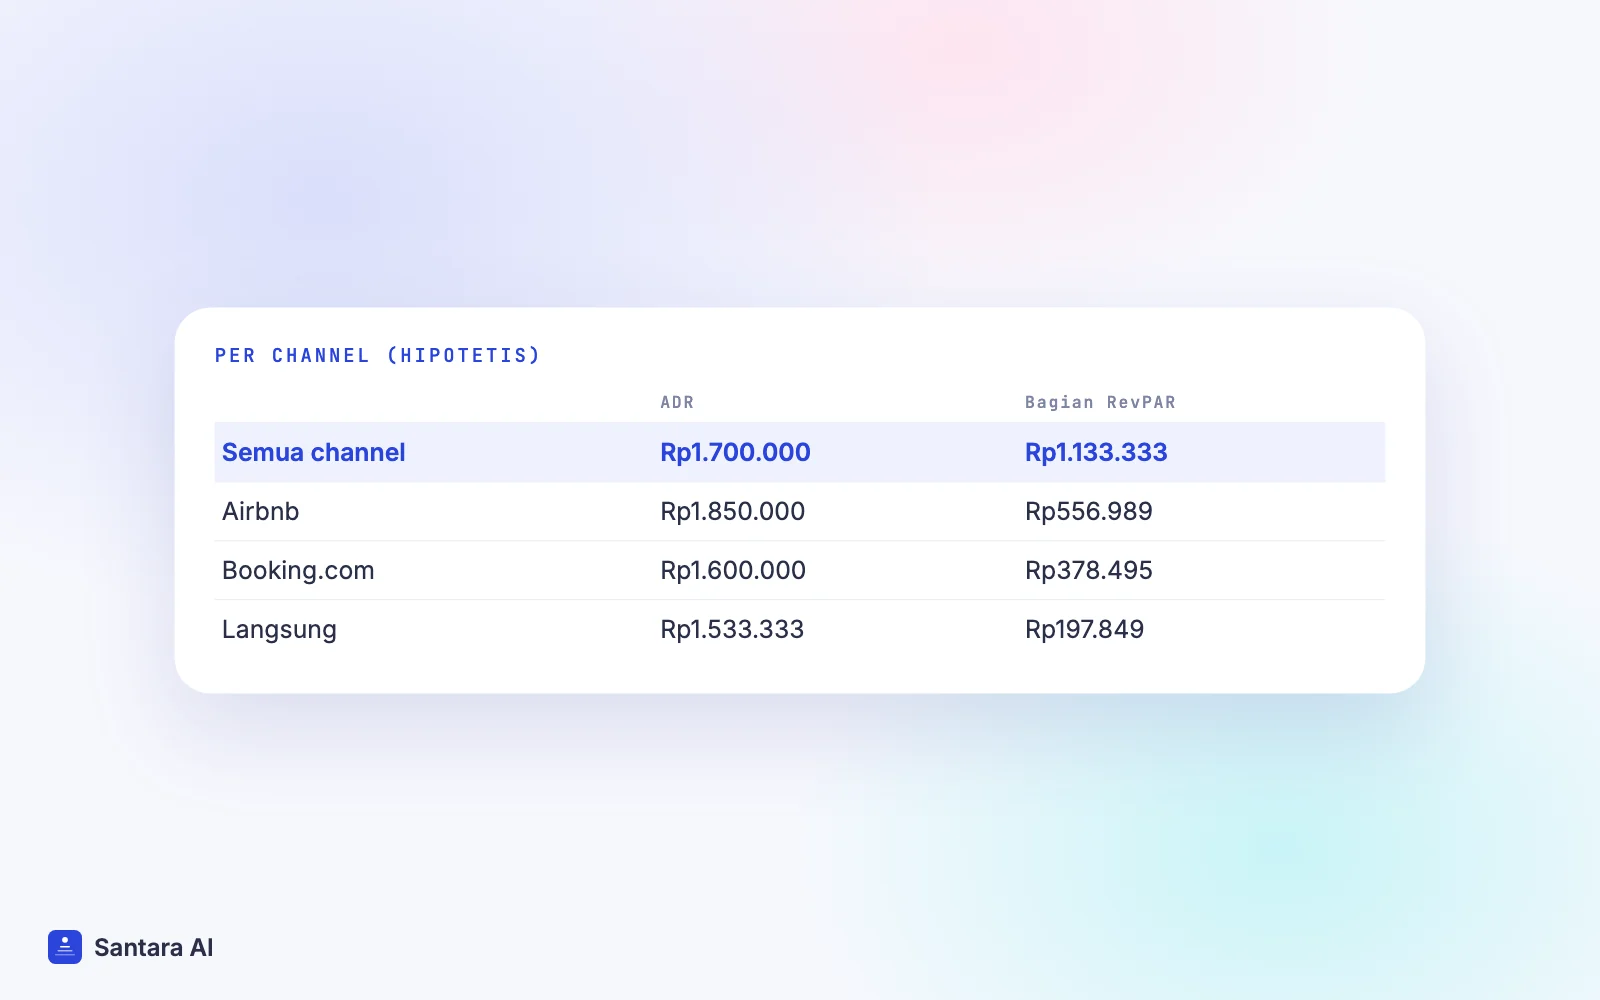Image resolution: width=1600 pixels, height=1000 pixels.
Task: Click Airbnb RevPAR value Rp556.989
Action: pos(1089,511)
